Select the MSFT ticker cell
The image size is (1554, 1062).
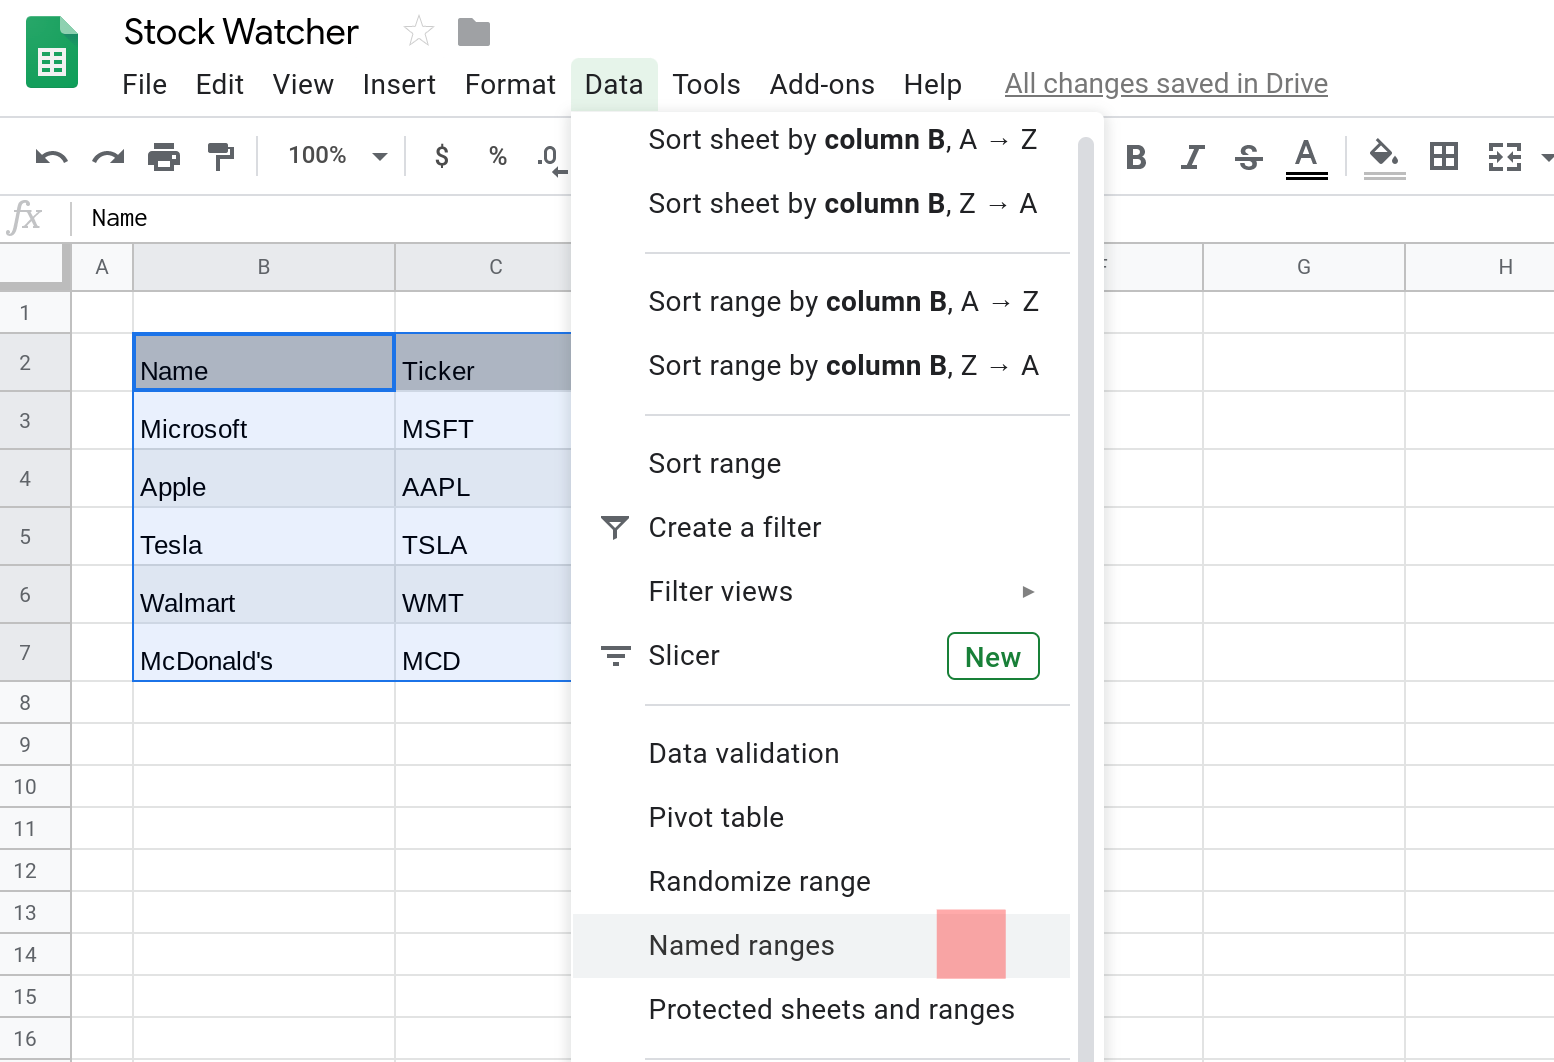click(483, 420)
